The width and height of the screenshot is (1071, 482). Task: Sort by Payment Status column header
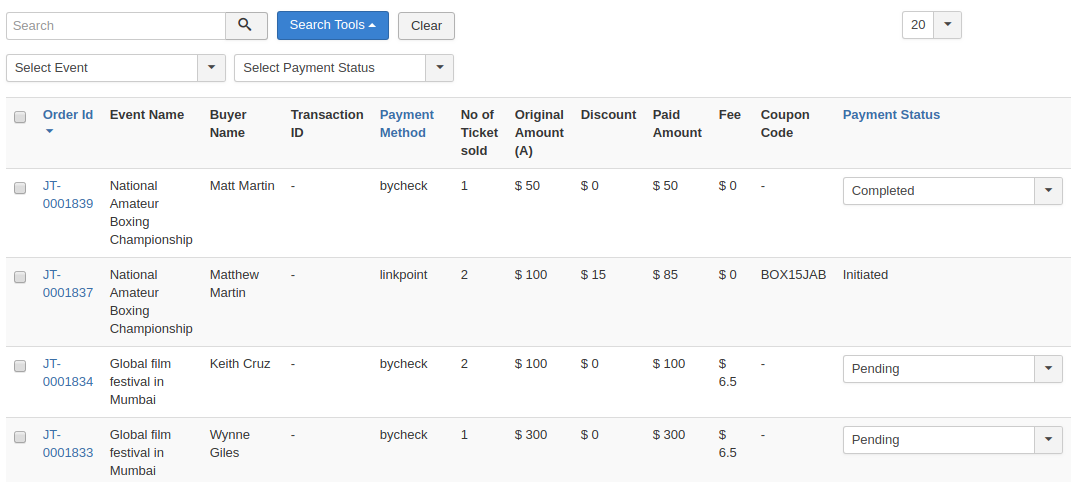click(891, 115)
